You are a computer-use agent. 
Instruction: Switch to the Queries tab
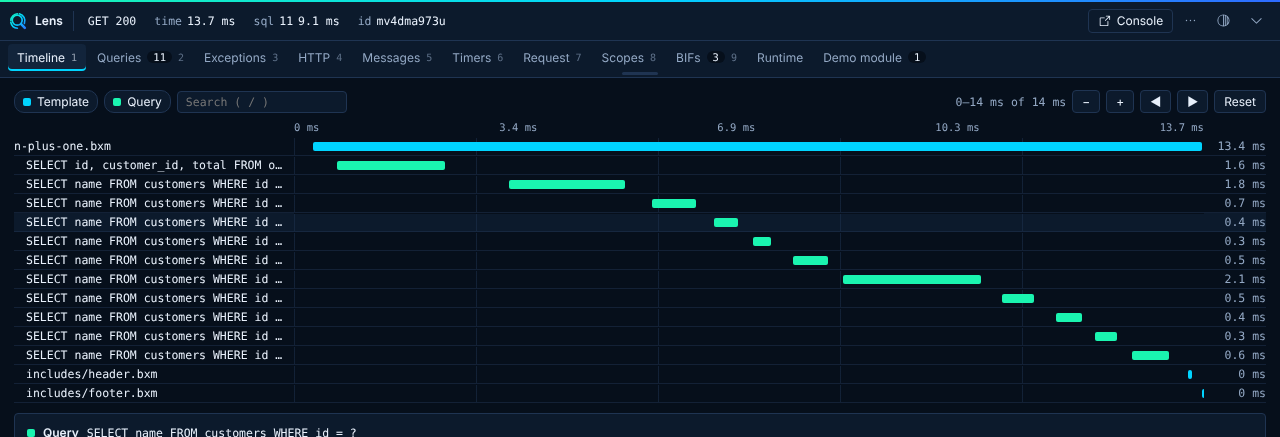pos(140,58)
